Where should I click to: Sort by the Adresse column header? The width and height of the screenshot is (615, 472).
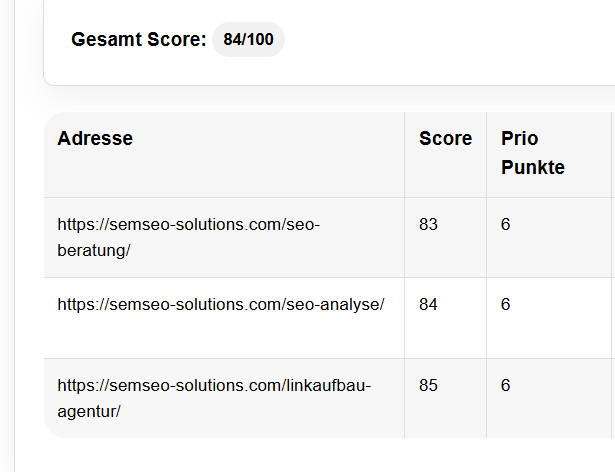(x=95, y=139)
